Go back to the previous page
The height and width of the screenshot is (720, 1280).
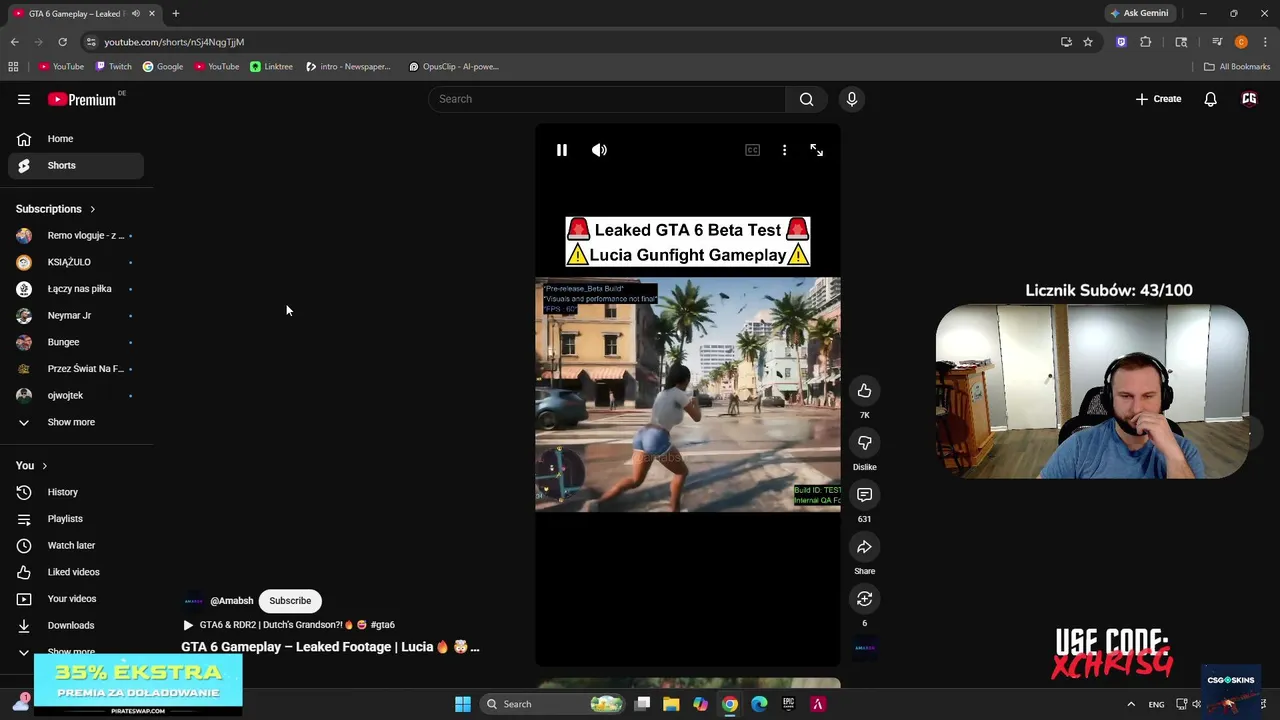14,42
